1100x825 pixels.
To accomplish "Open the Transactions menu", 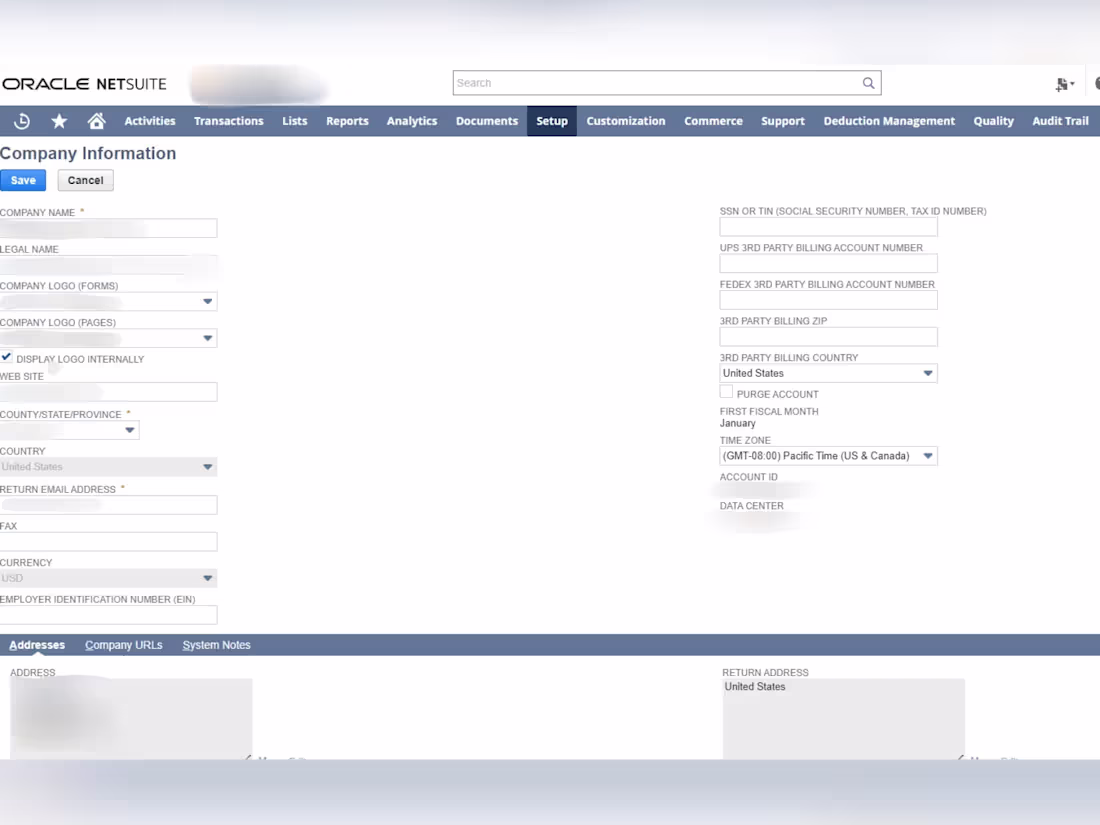I will 229,121.
